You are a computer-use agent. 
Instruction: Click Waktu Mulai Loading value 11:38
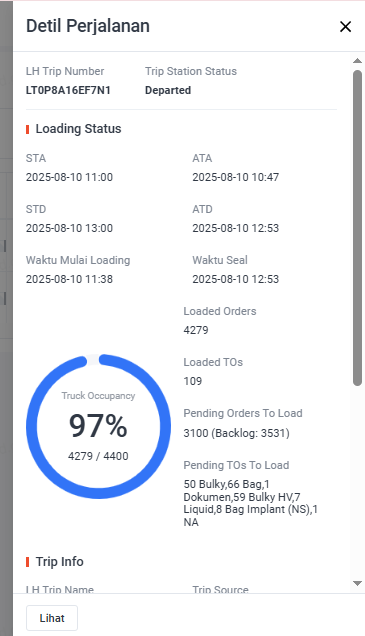[69, 279]
